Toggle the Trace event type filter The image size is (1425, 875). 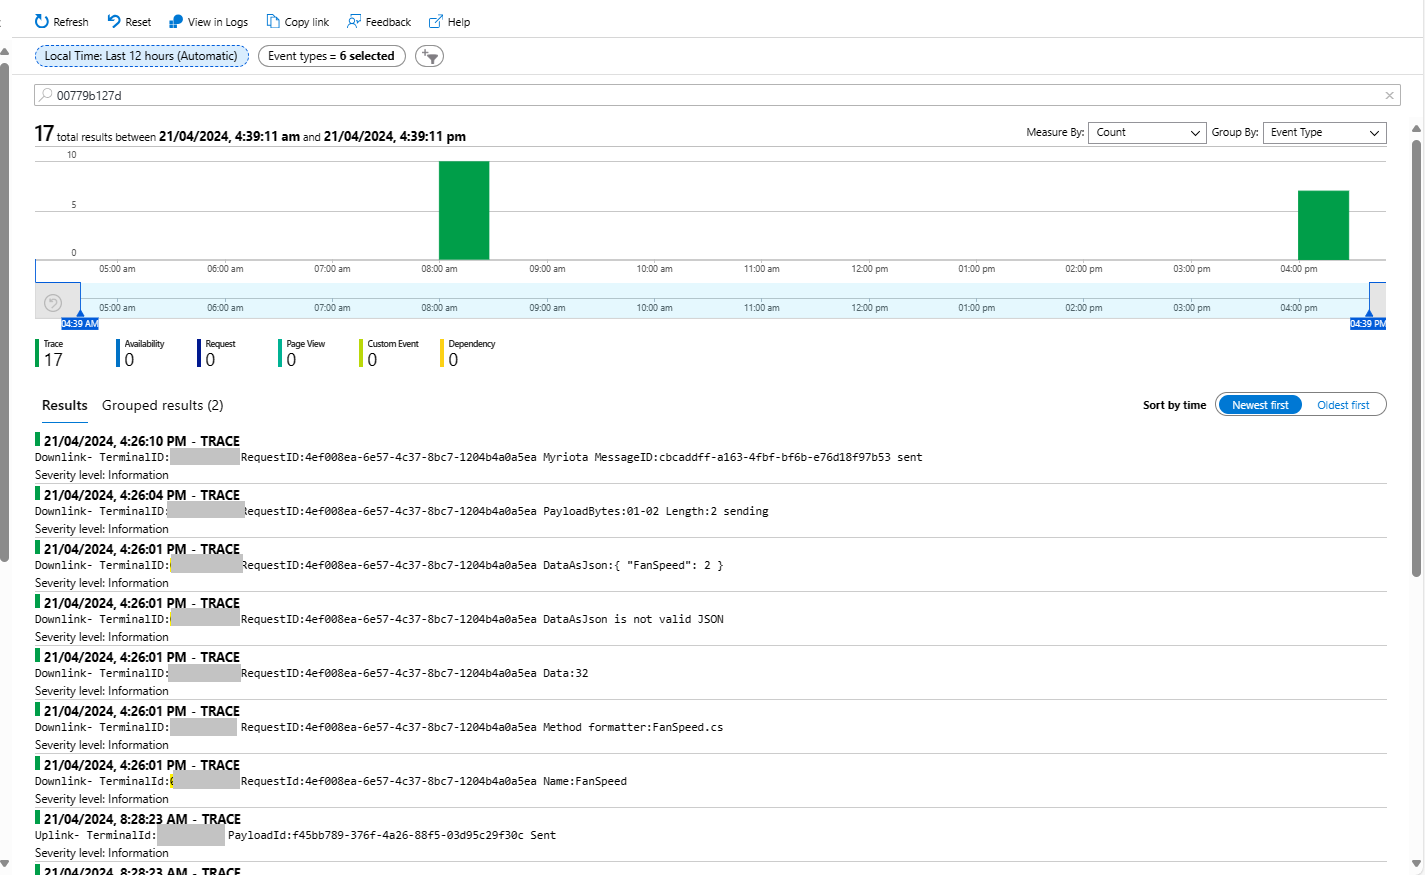pos(52,353)
